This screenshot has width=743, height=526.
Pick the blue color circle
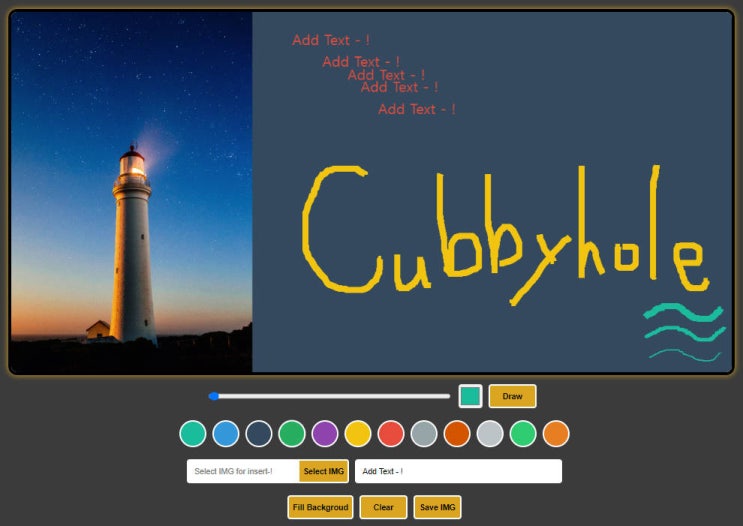(x=226, y=433)
